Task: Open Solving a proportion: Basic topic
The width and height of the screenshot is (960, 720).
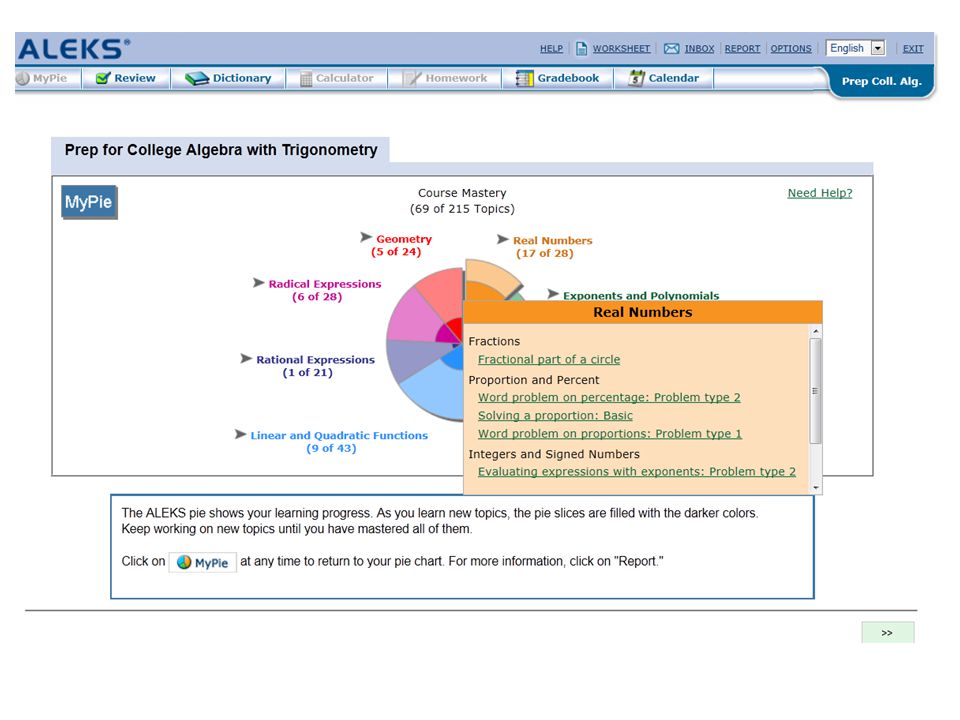Action: tap(555, 416)
